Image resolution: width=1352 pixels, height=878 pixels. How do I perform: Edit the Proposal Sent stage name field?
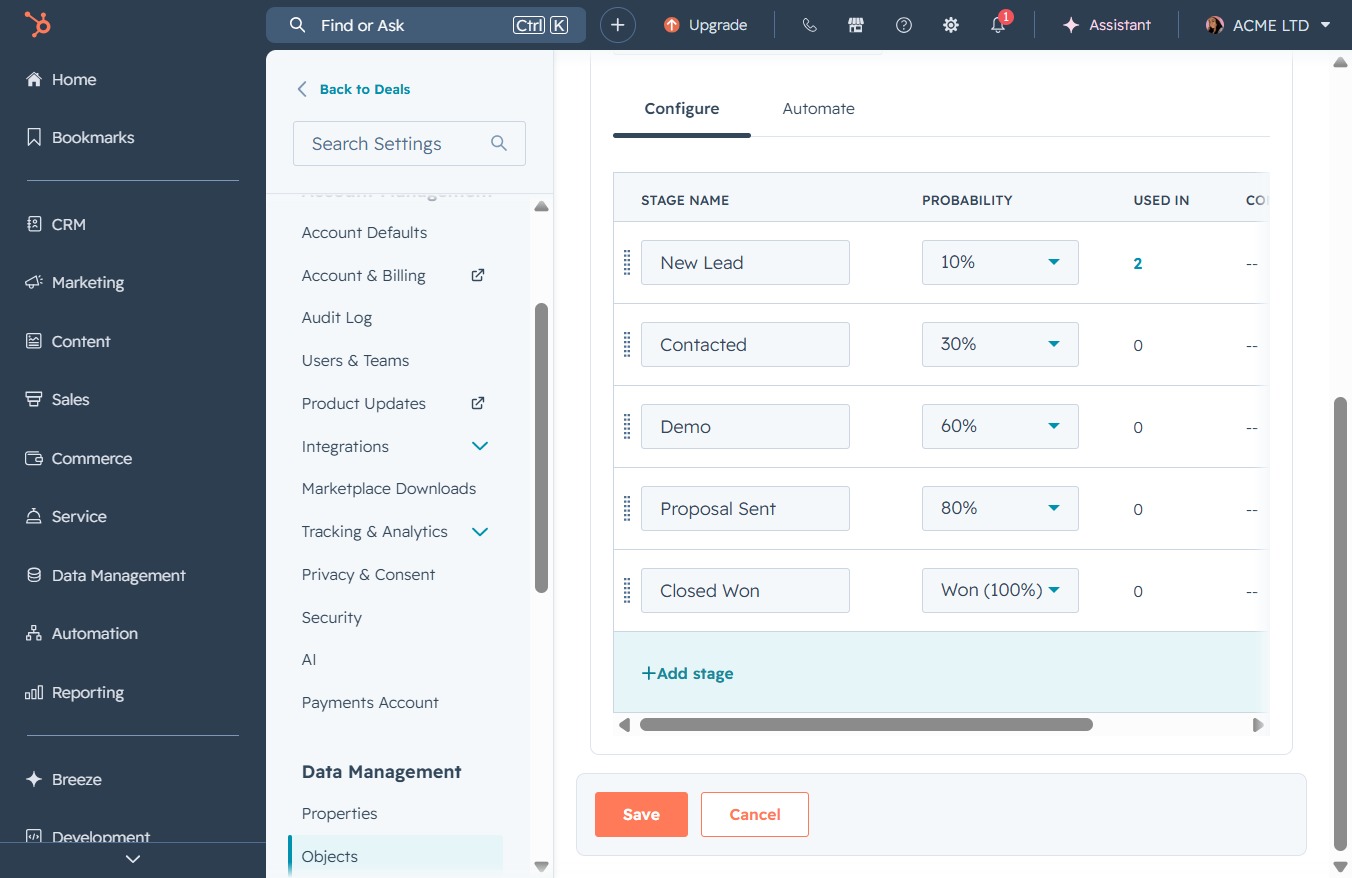pyautogui.click(x=745, y=508)
